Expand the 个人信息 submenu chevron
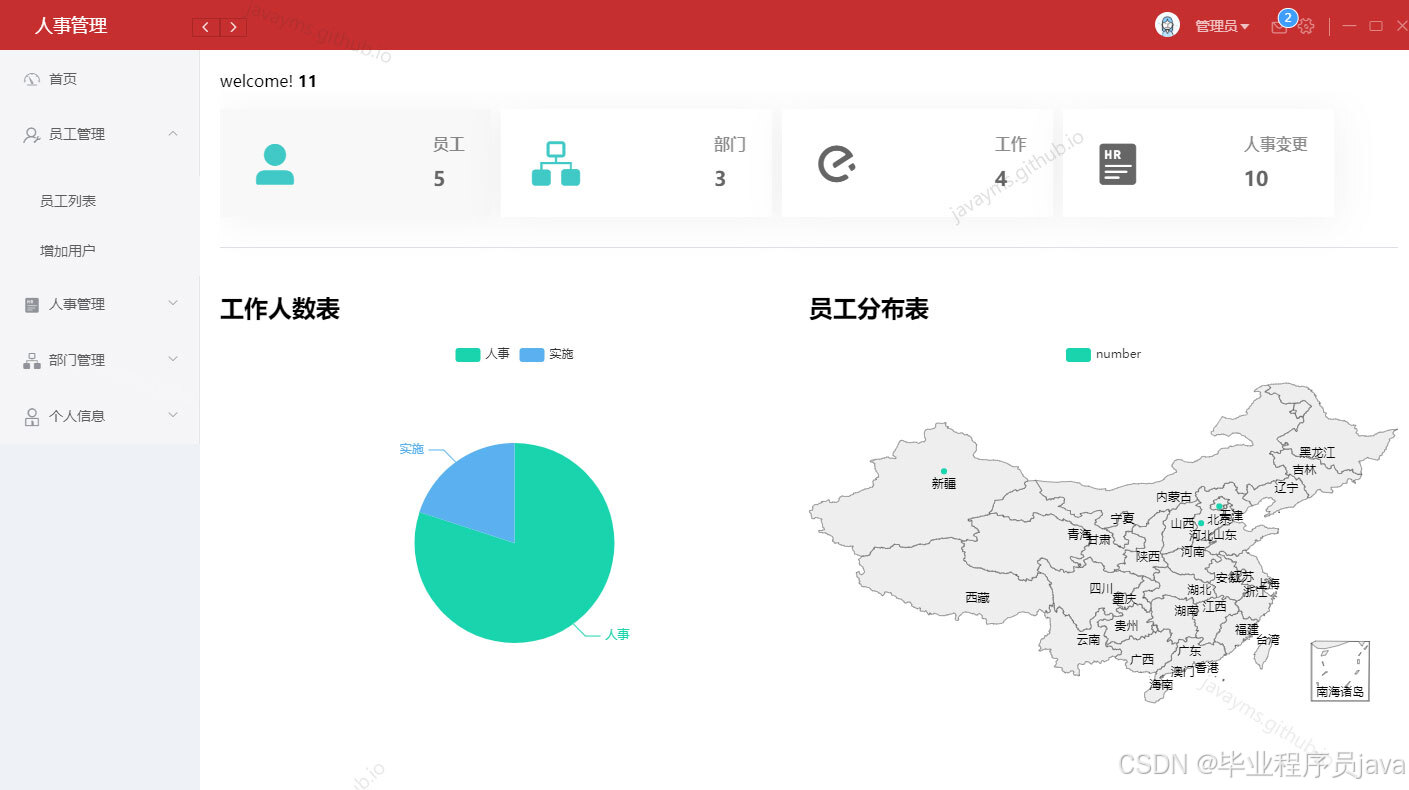The width and height of the screenshot is (1409, 790). 173,414
